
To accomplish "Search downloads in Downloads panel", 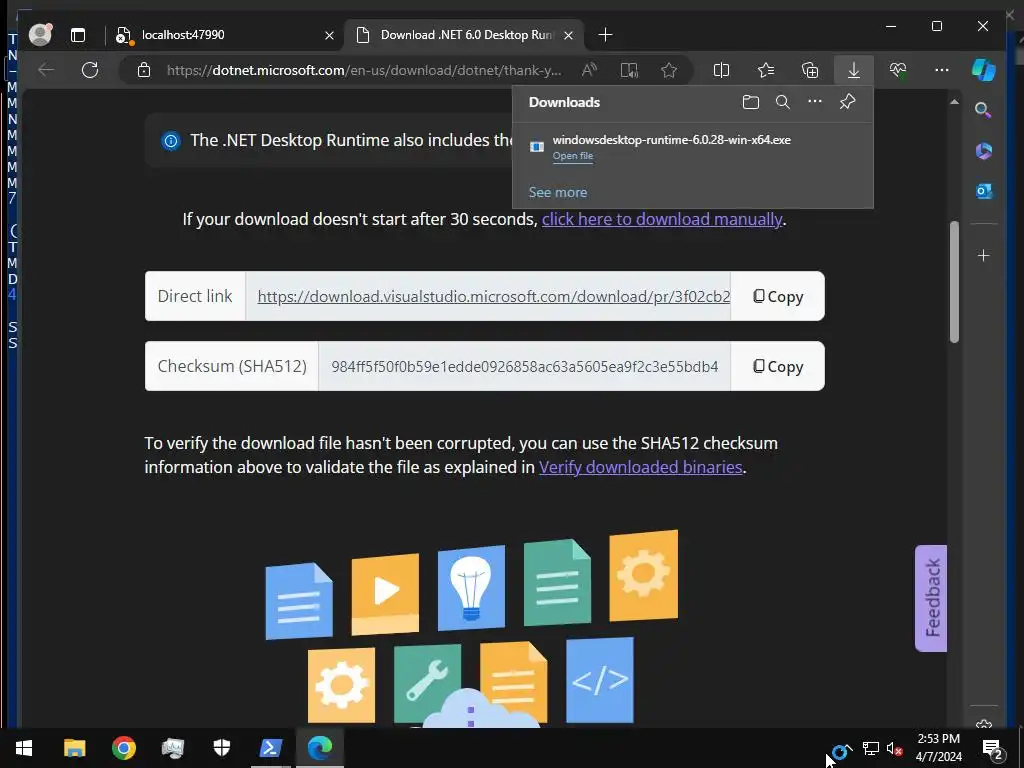I will click(x=782, y=102).
